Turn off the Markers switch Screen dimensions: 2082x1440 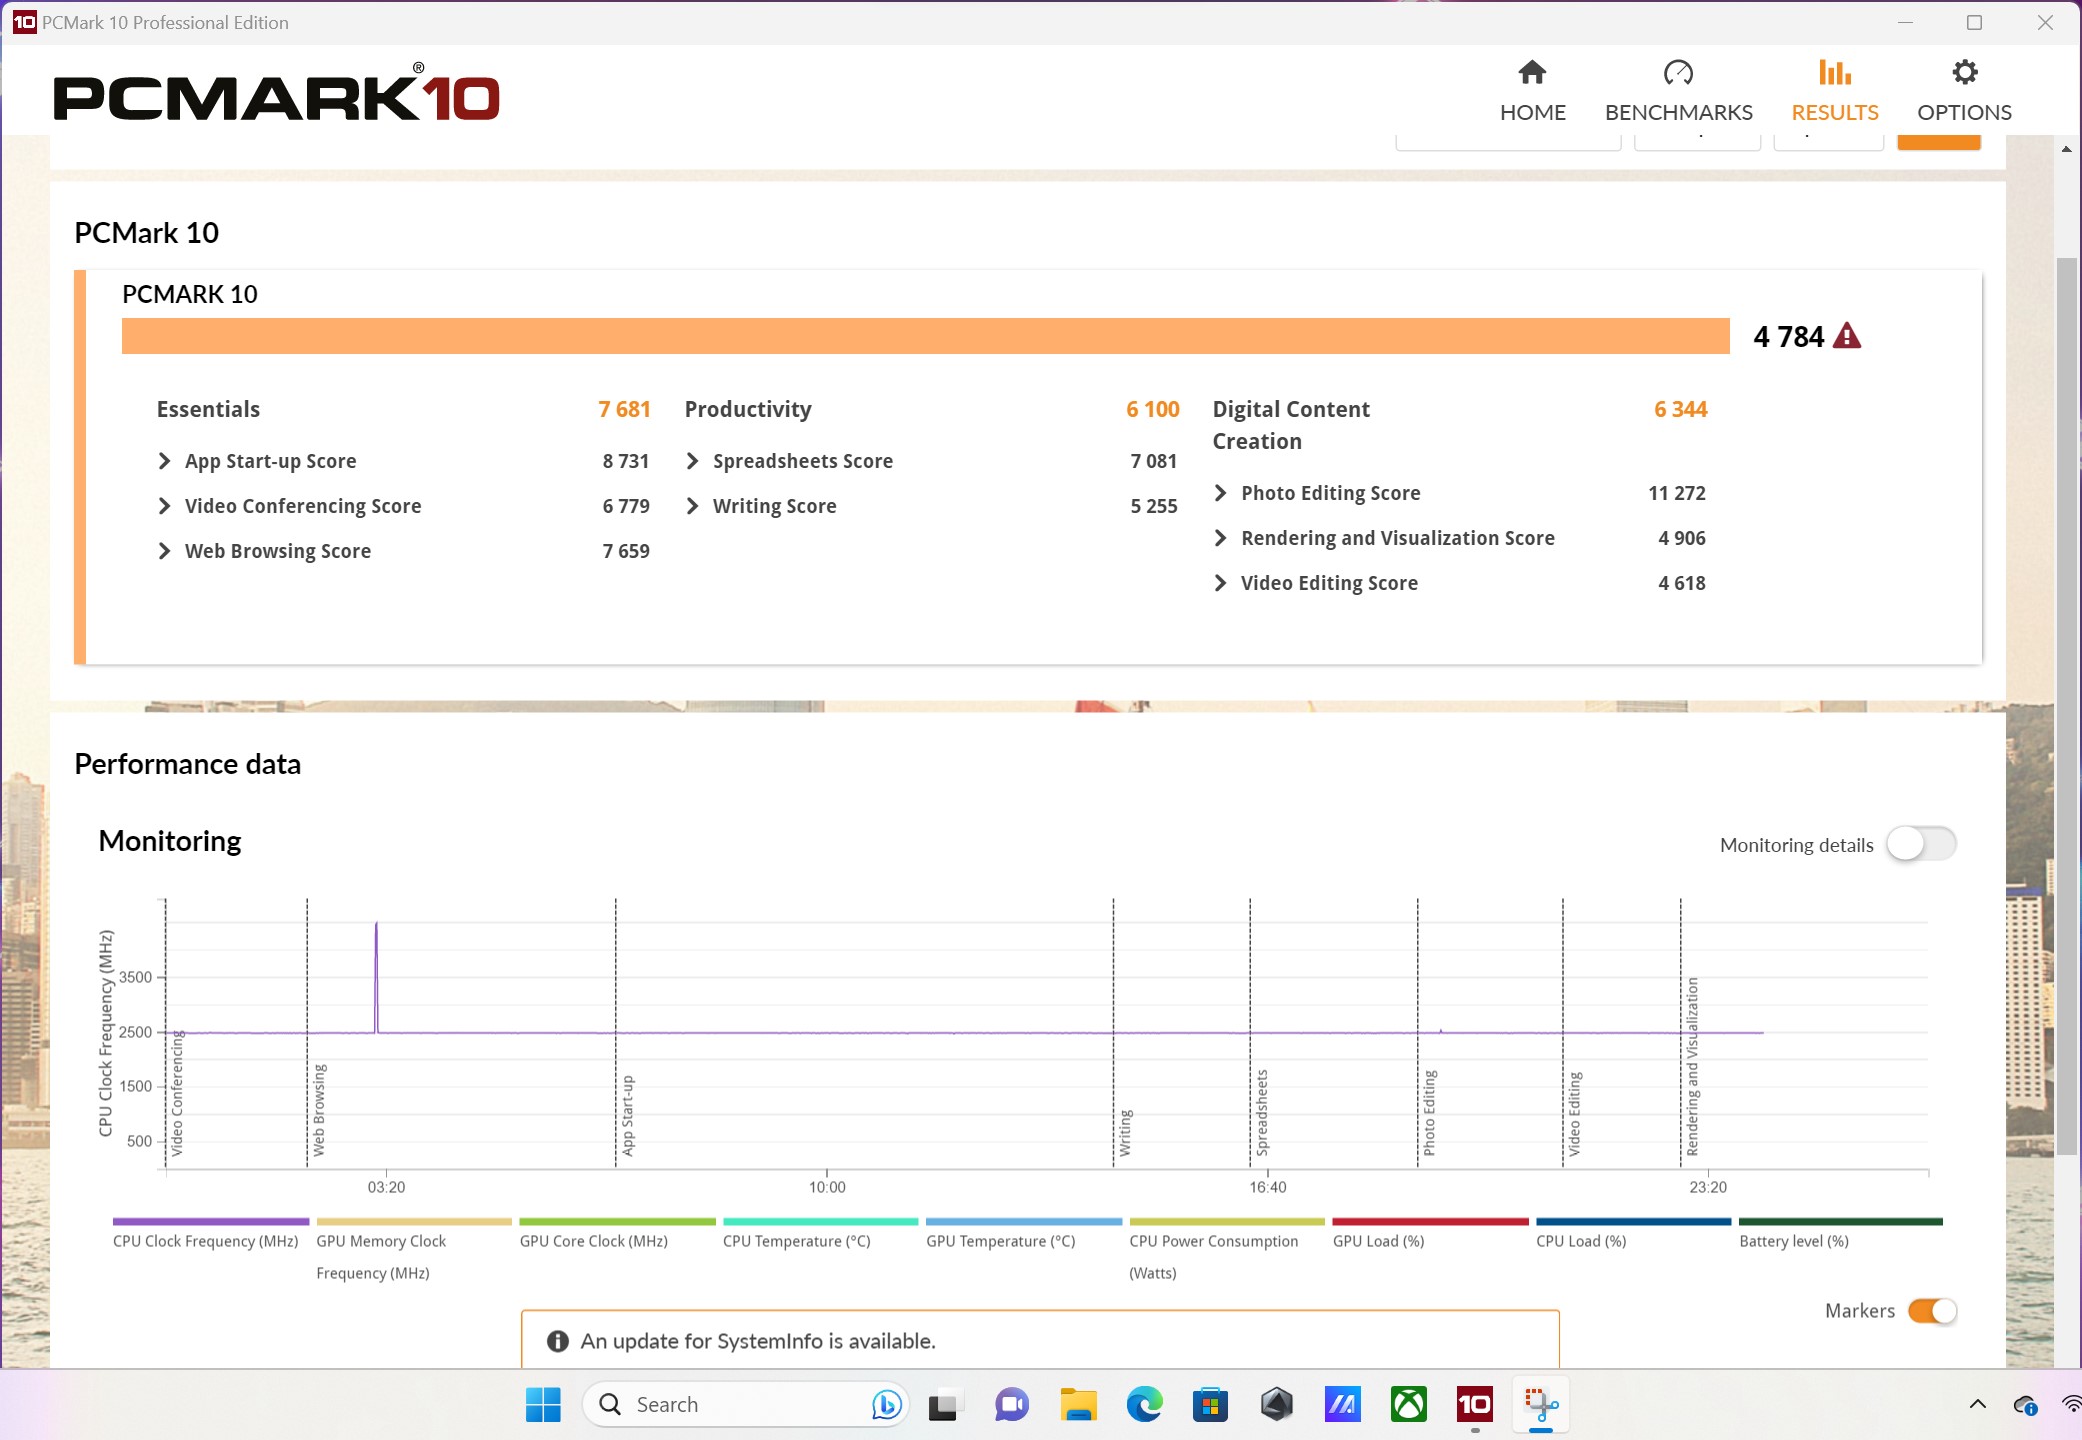pos(1932,1310)
